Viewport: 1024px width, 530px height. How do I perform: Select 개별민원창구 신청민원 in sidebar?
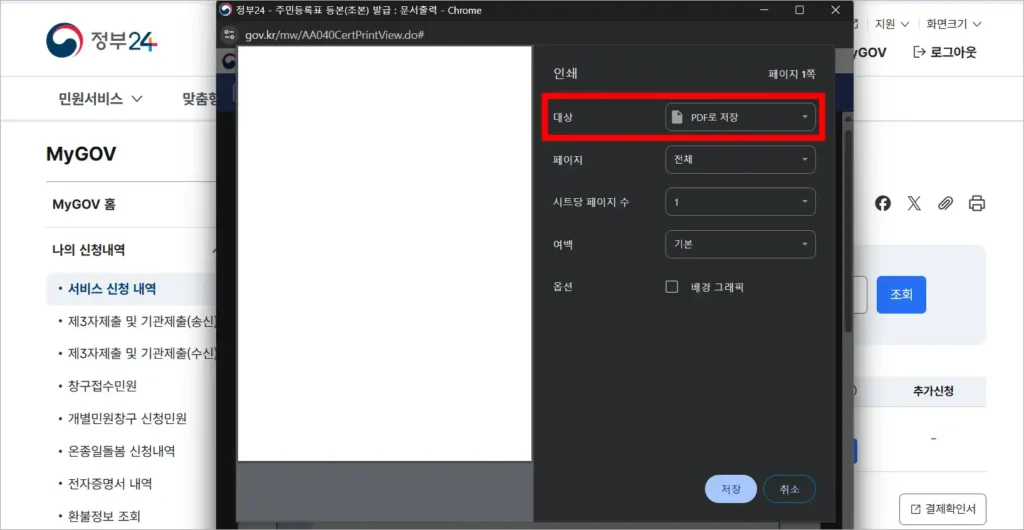pyautogui.click(x=127, y=419)
